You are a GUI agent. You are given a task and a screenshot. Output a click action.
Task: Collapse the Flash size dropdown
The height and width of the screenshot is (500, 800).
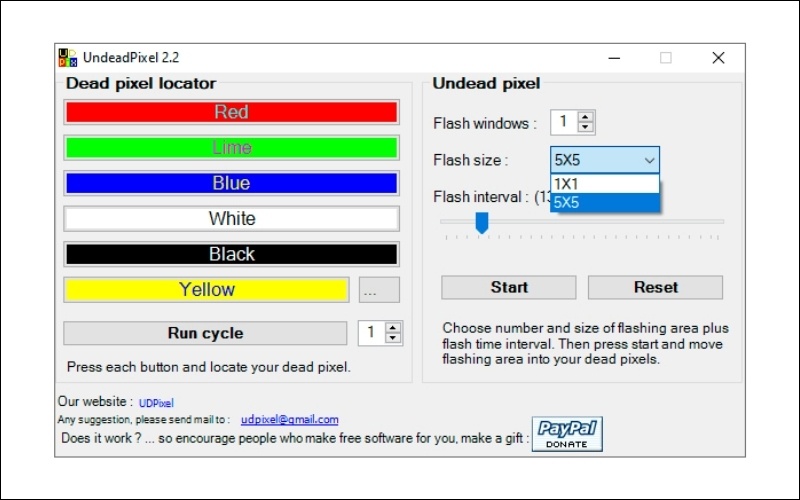click(x=649, y=160)
